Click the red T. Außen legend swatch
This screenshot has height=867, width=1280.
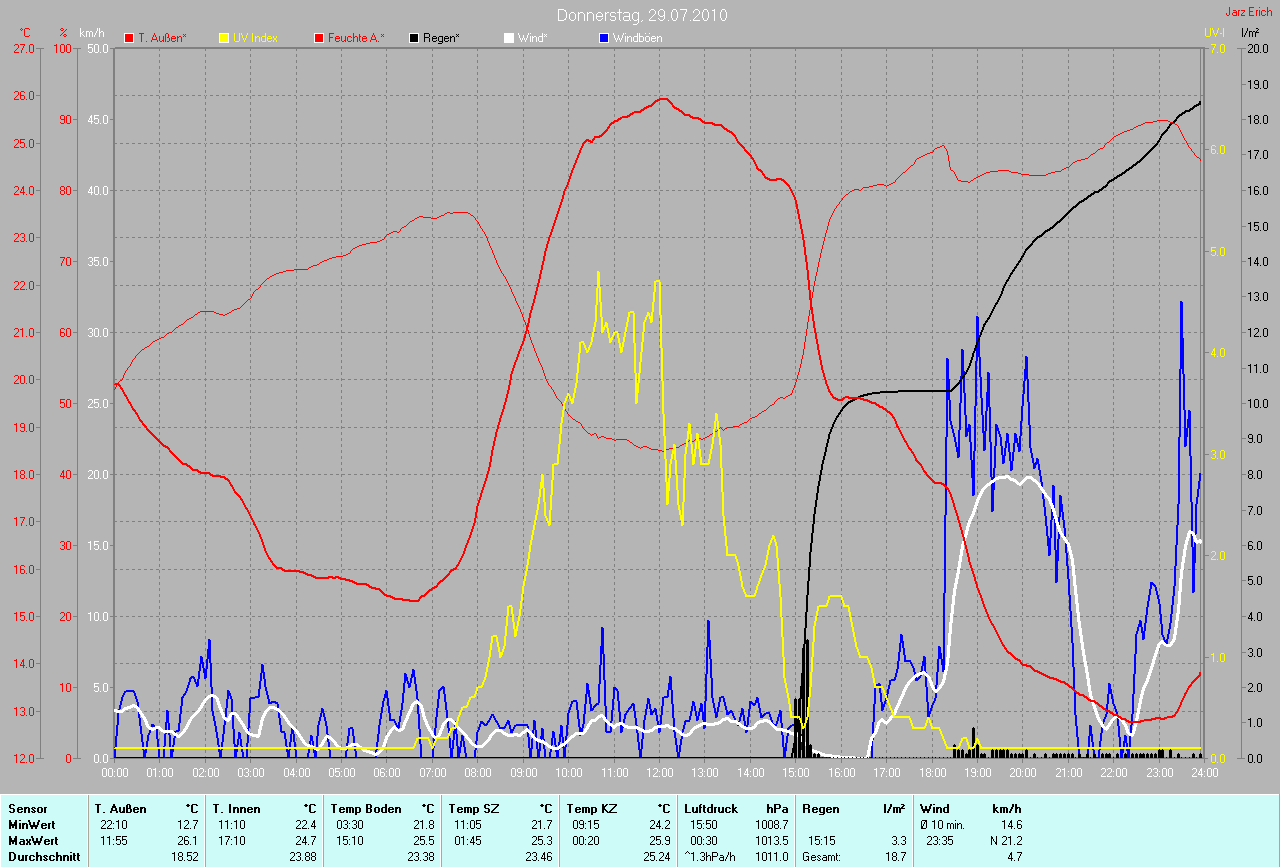(x=129, y=38)
